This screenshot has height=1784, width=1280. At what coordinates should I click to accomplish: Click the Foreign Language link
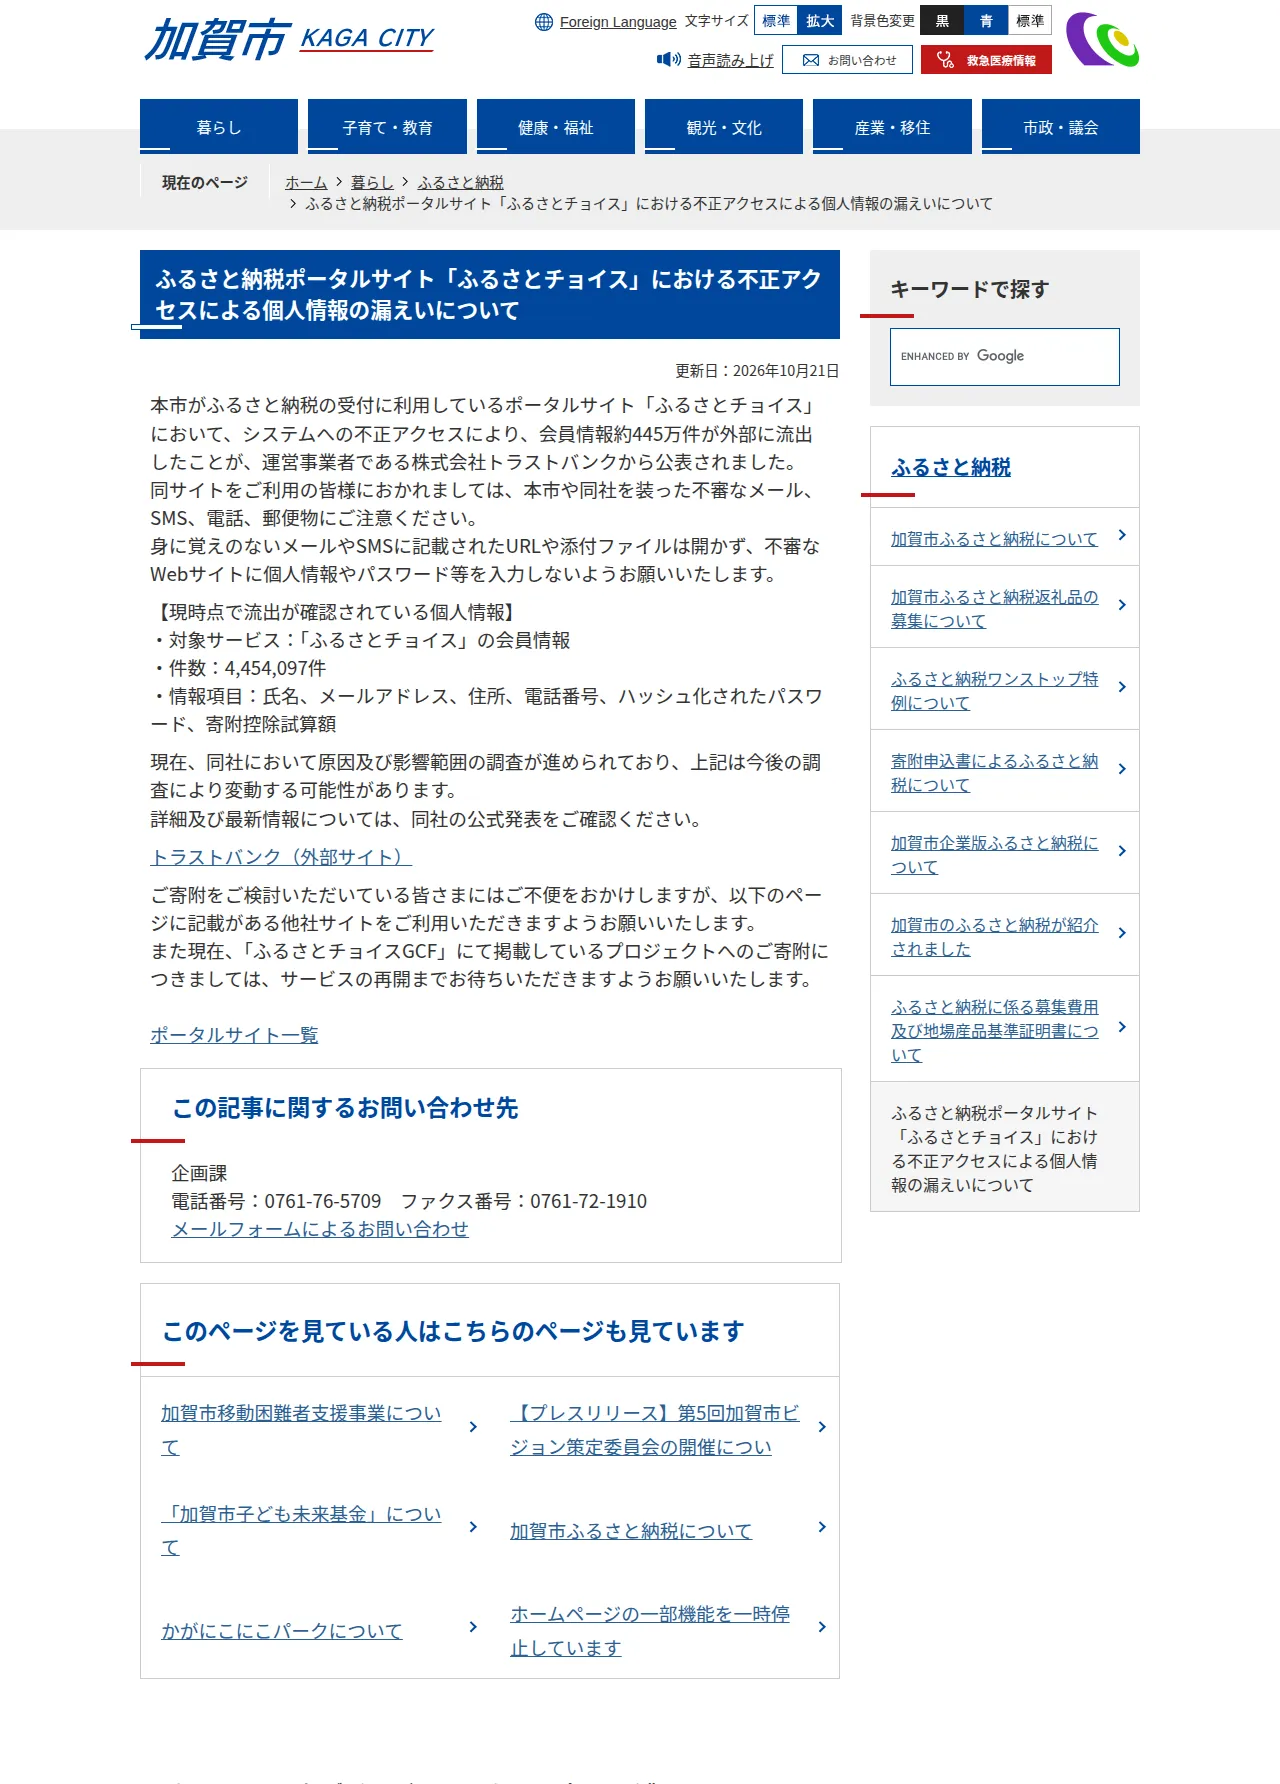618,22
